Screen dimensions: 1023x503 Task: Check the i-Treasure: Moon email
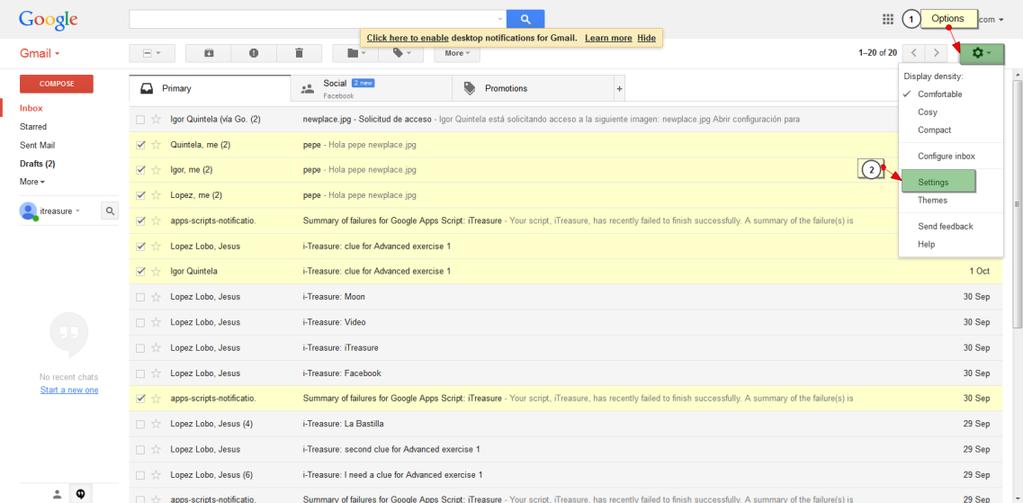coord(140,297)
